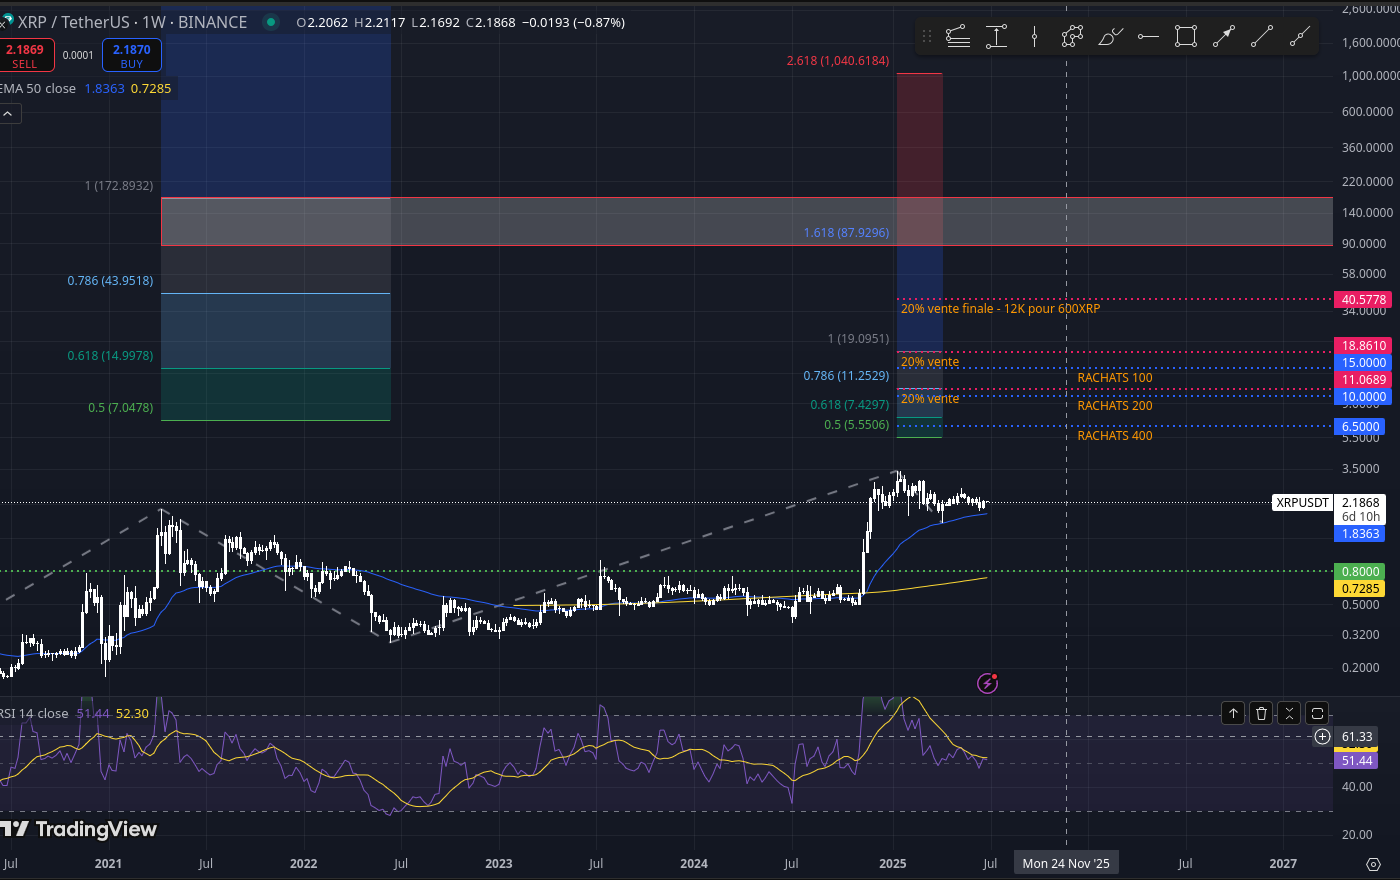Select the 'RACHATS 100' annotation text
This screenshot has width=1400, height=880.
coord(1115,378)
